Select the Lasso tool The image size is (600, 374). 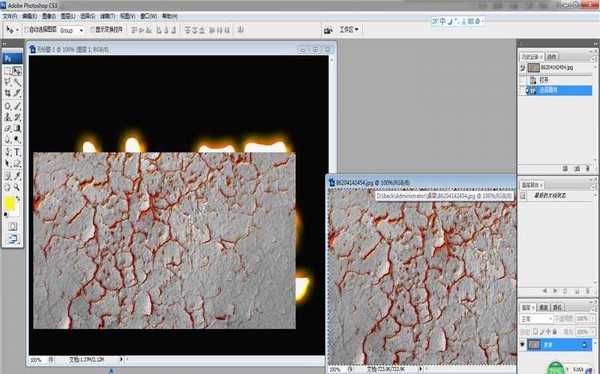click(x=8, y=82)
